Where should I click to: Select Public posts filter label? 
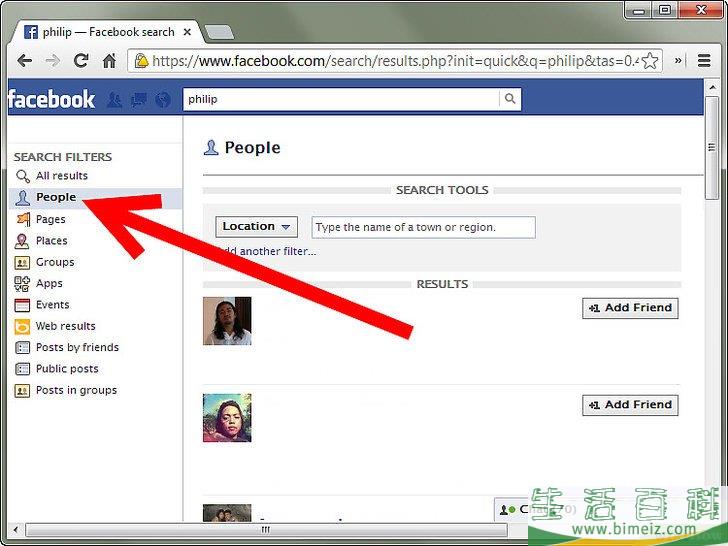click(67, 369)
